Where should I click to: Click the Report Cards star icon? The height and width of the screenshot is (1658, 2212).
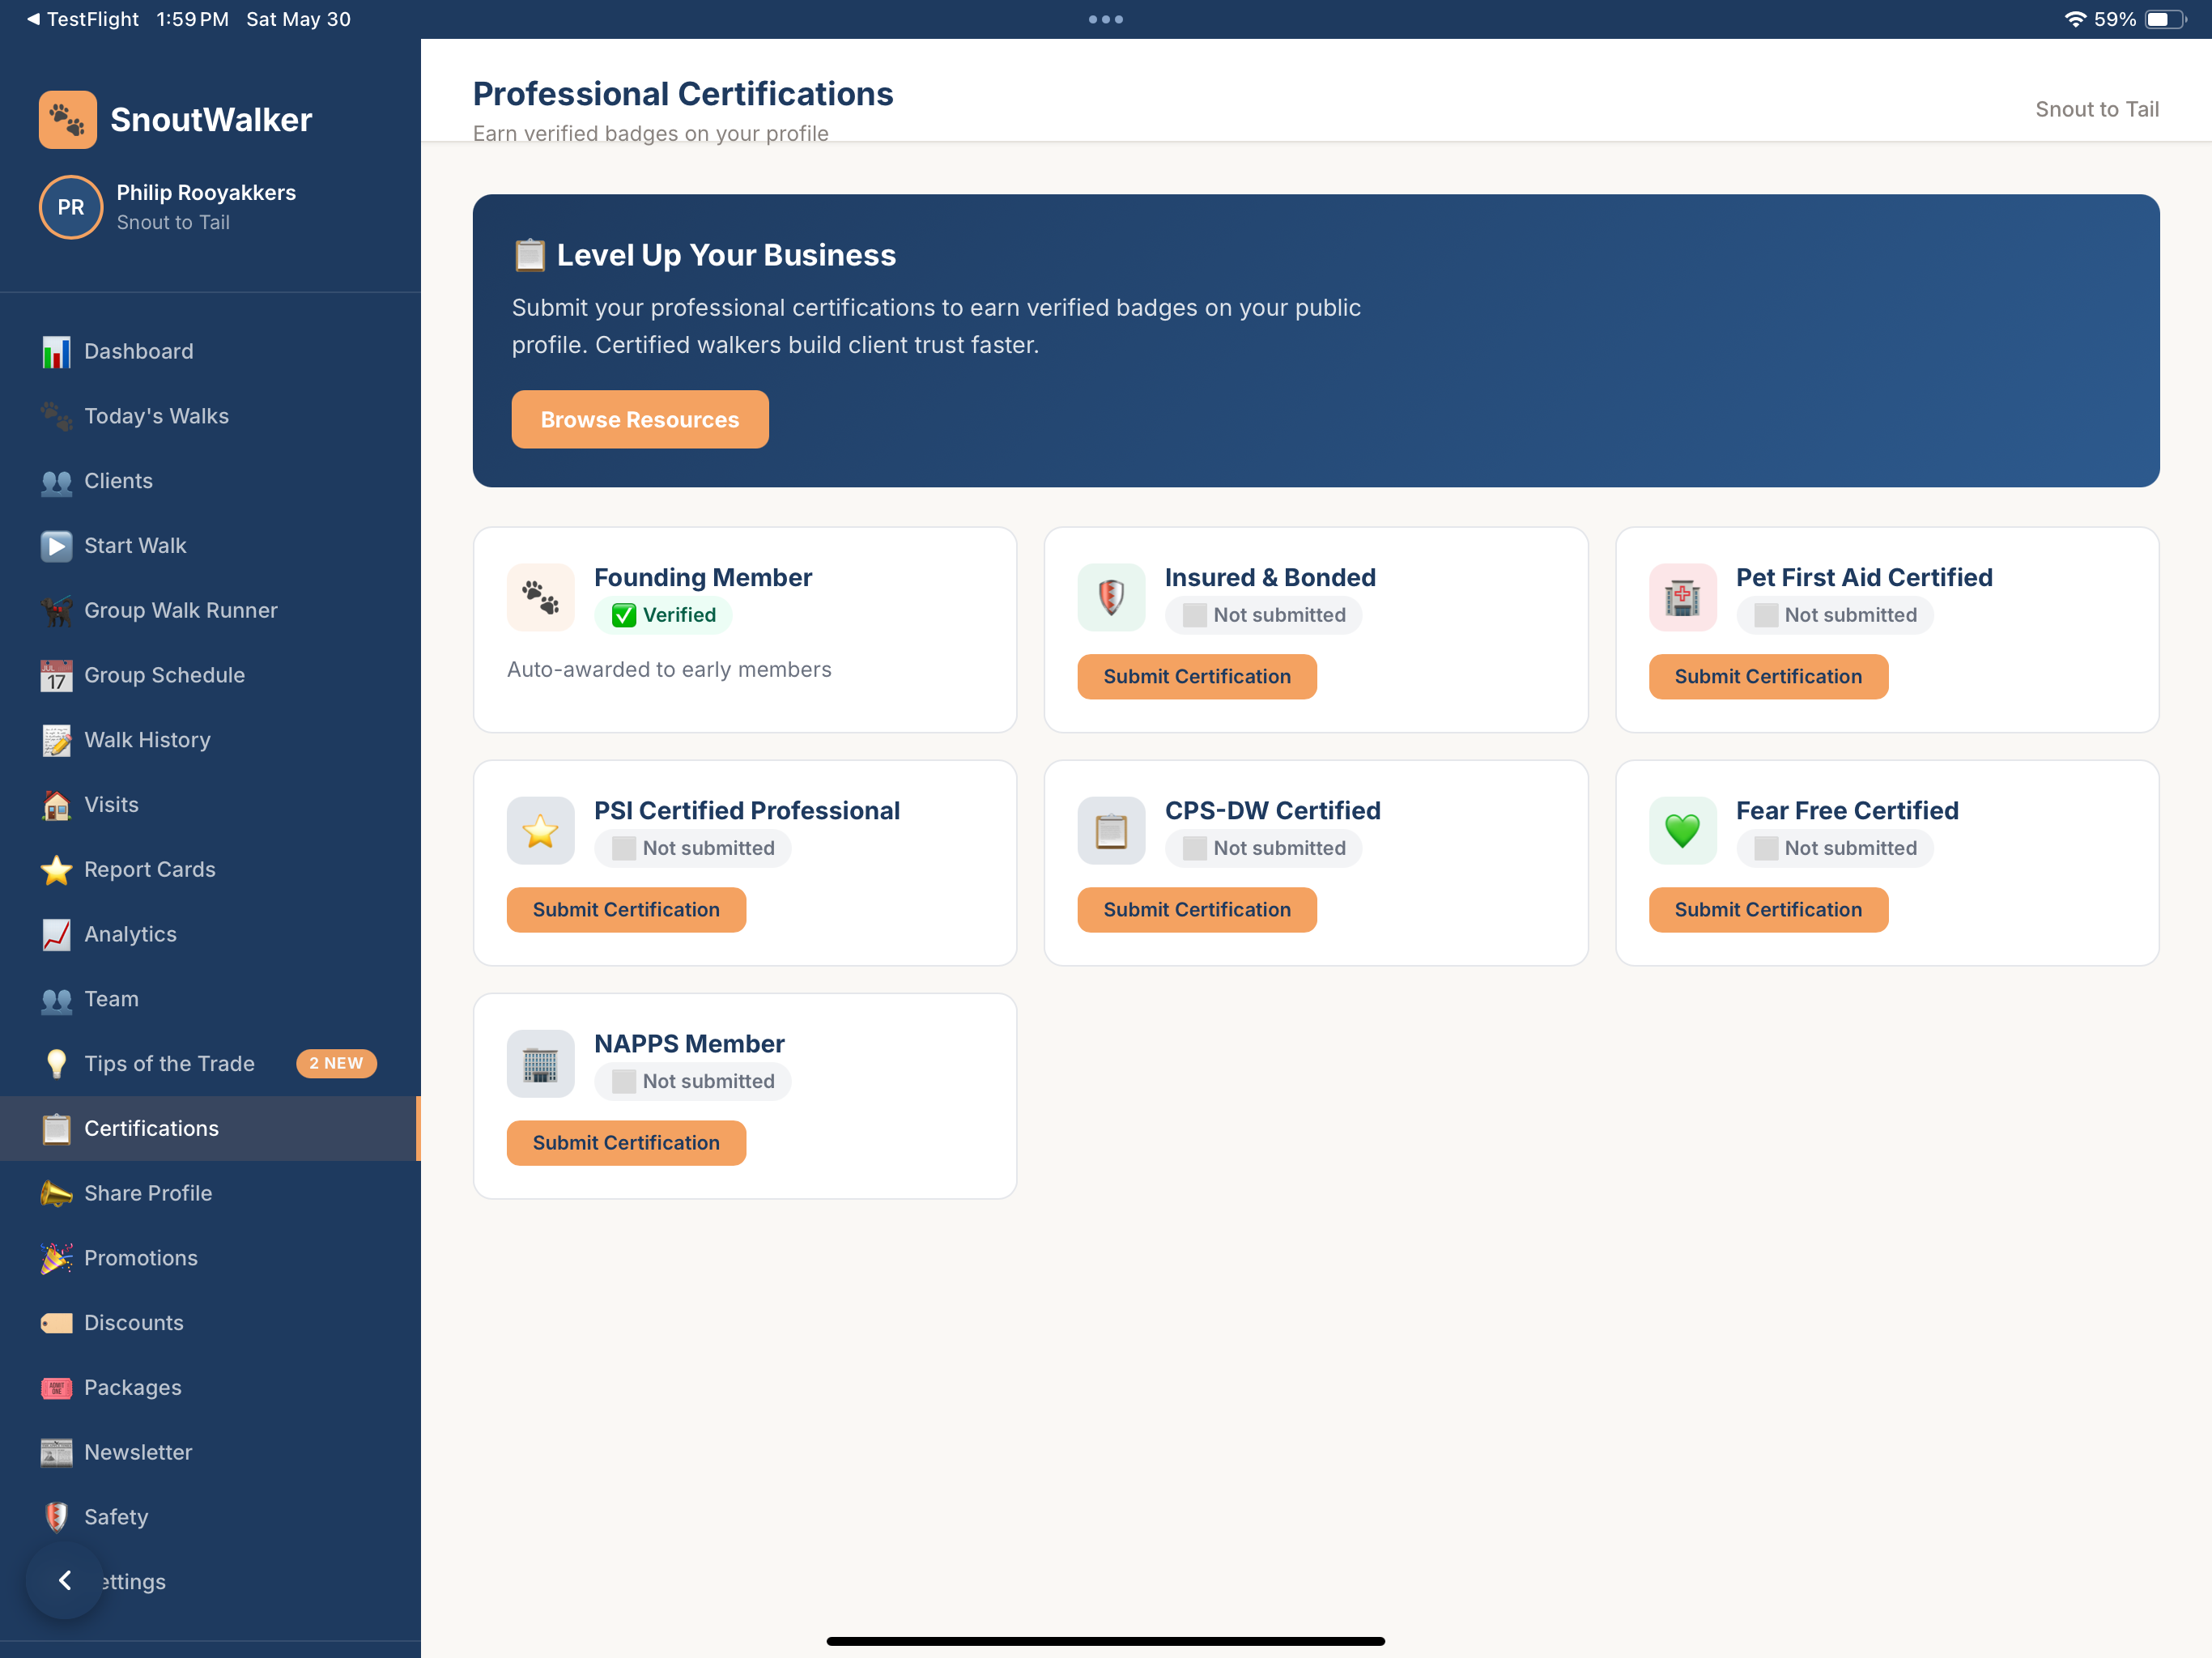[x=56, y=870]
